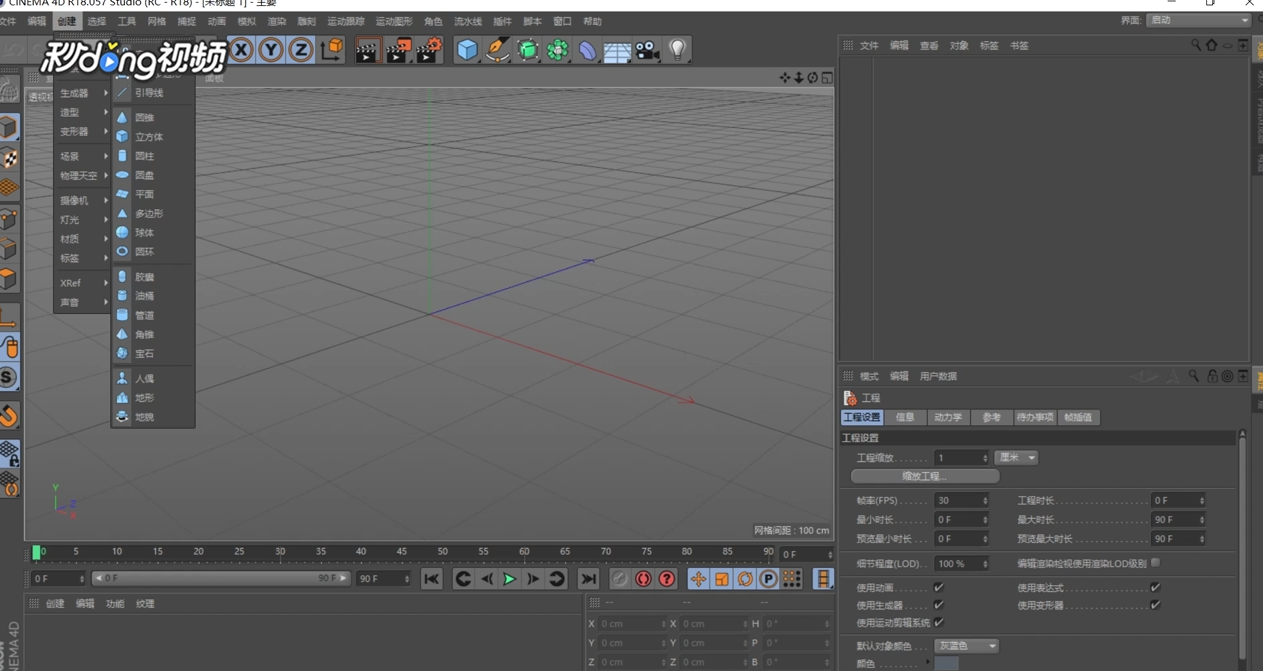Click the point-level animation dots icon

(792, 579)
